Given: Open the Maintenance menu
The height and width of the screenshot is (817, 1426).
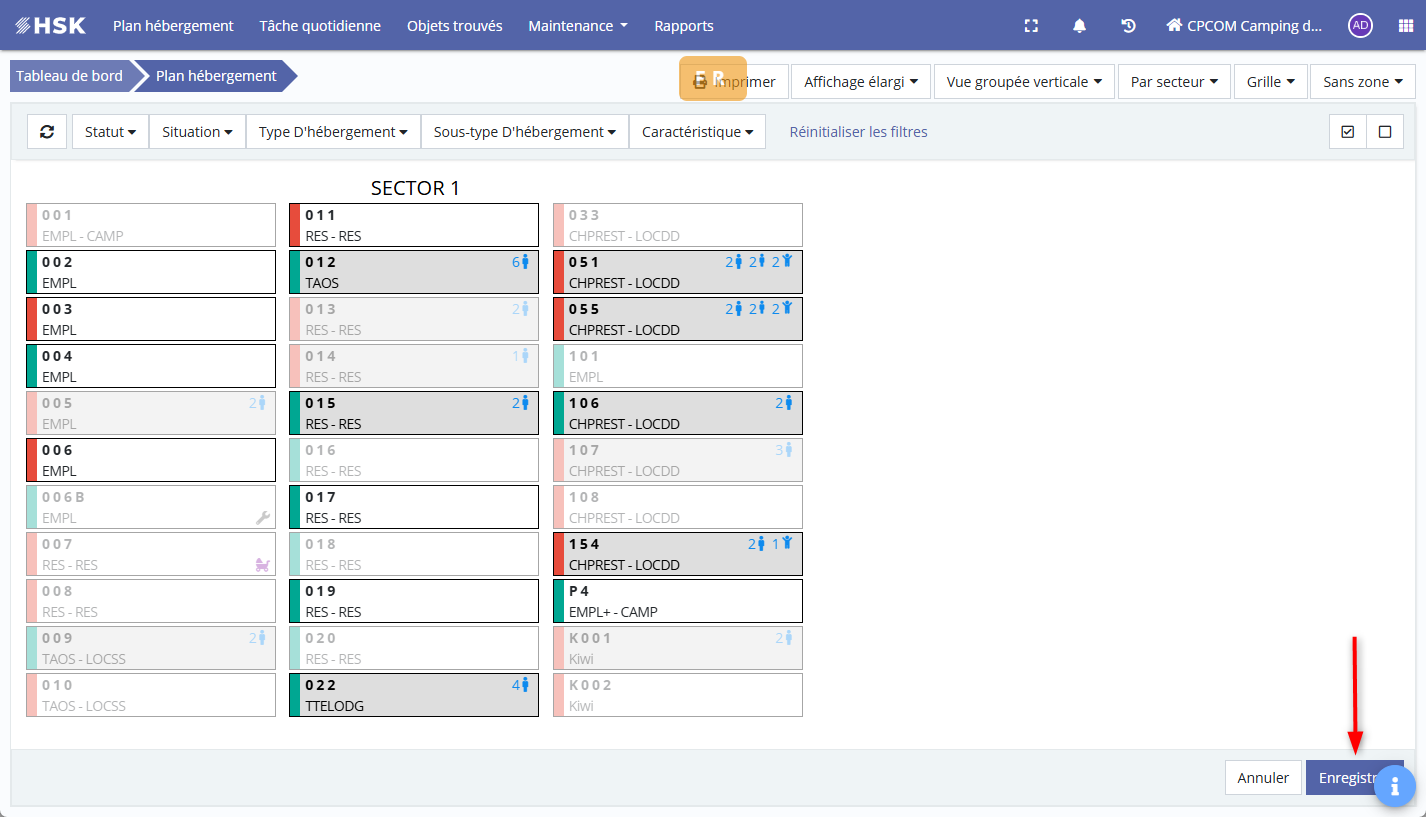Looking at the screenshot, I should coord(577,26).
